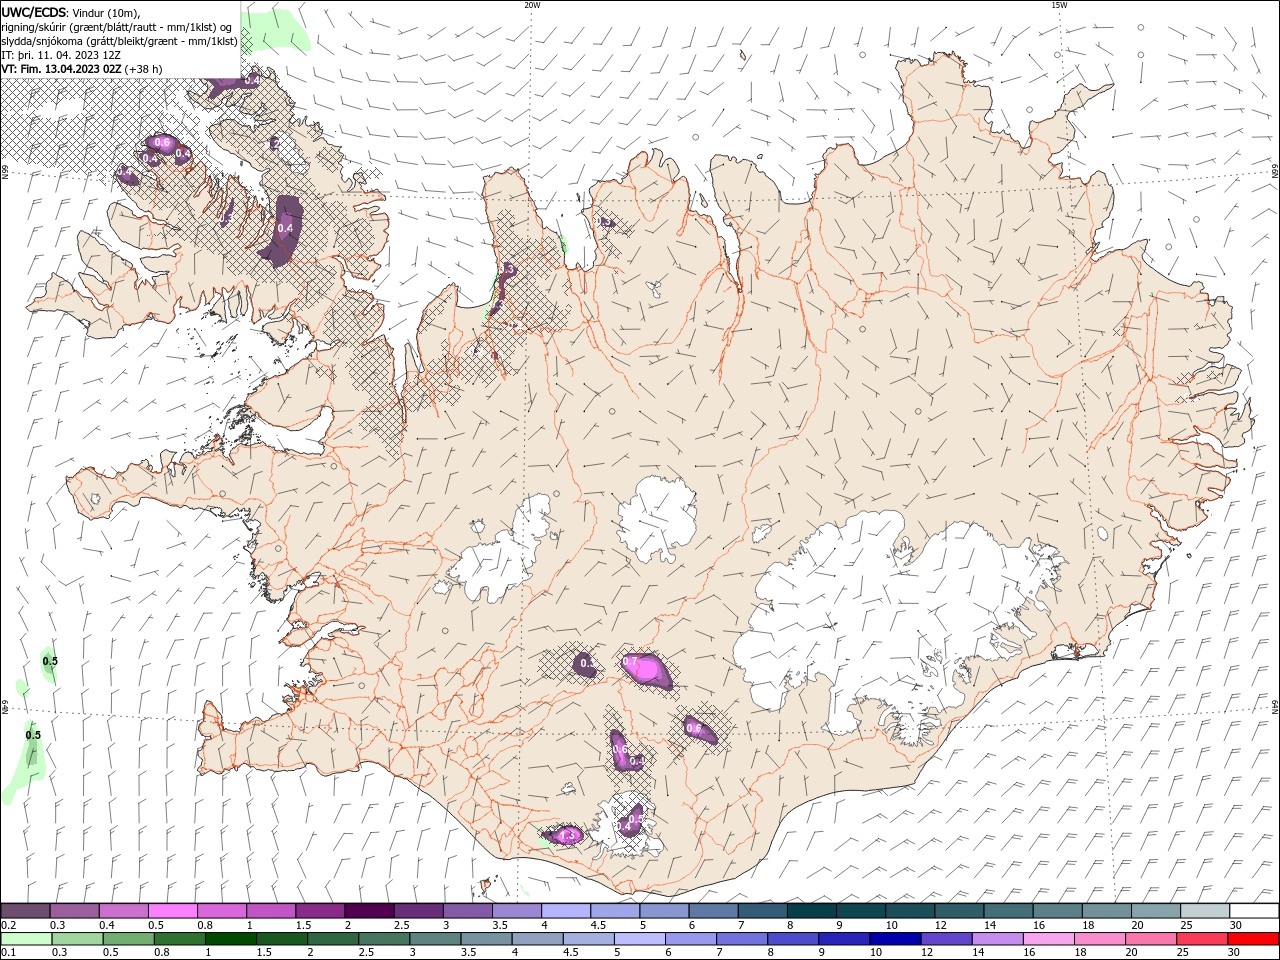Click the dull purple 0.2 swatch in the snow legend
The width and height of the screenshot is (1280, 960).
(x=25, y=911)
